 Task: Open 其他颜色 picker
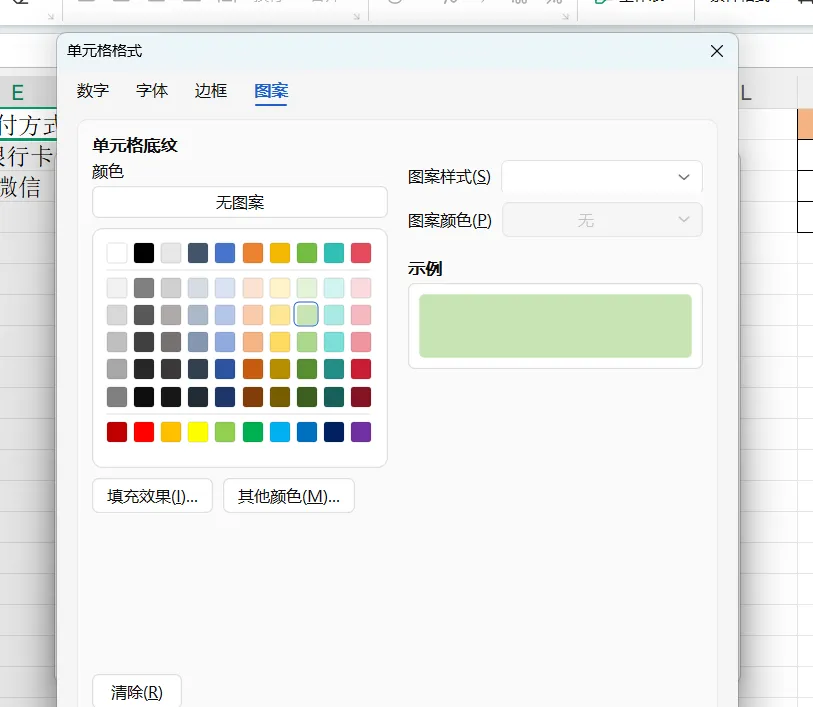pos(289,496)
